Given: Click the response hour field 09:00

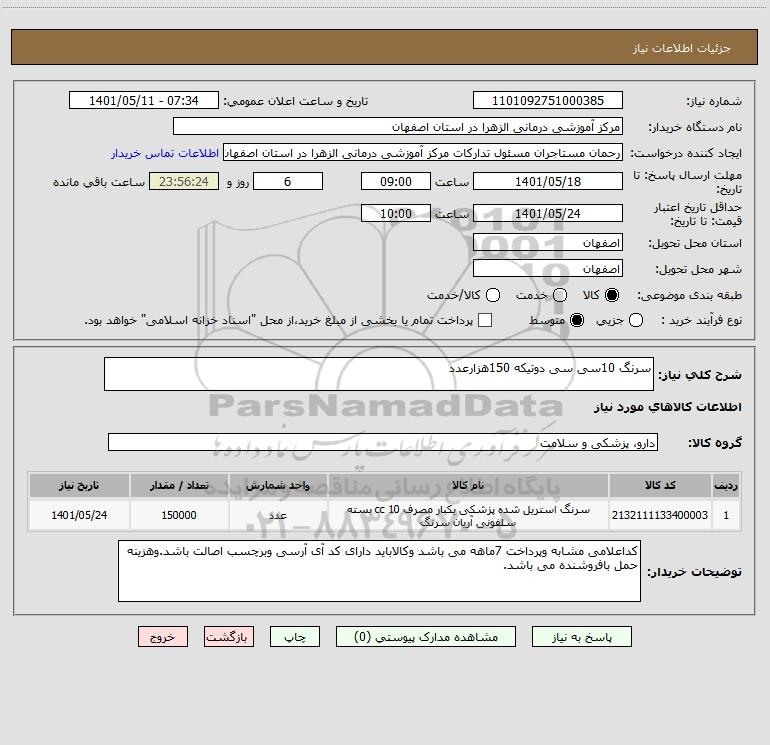Looking at the screenshot, I should point(396,182).
